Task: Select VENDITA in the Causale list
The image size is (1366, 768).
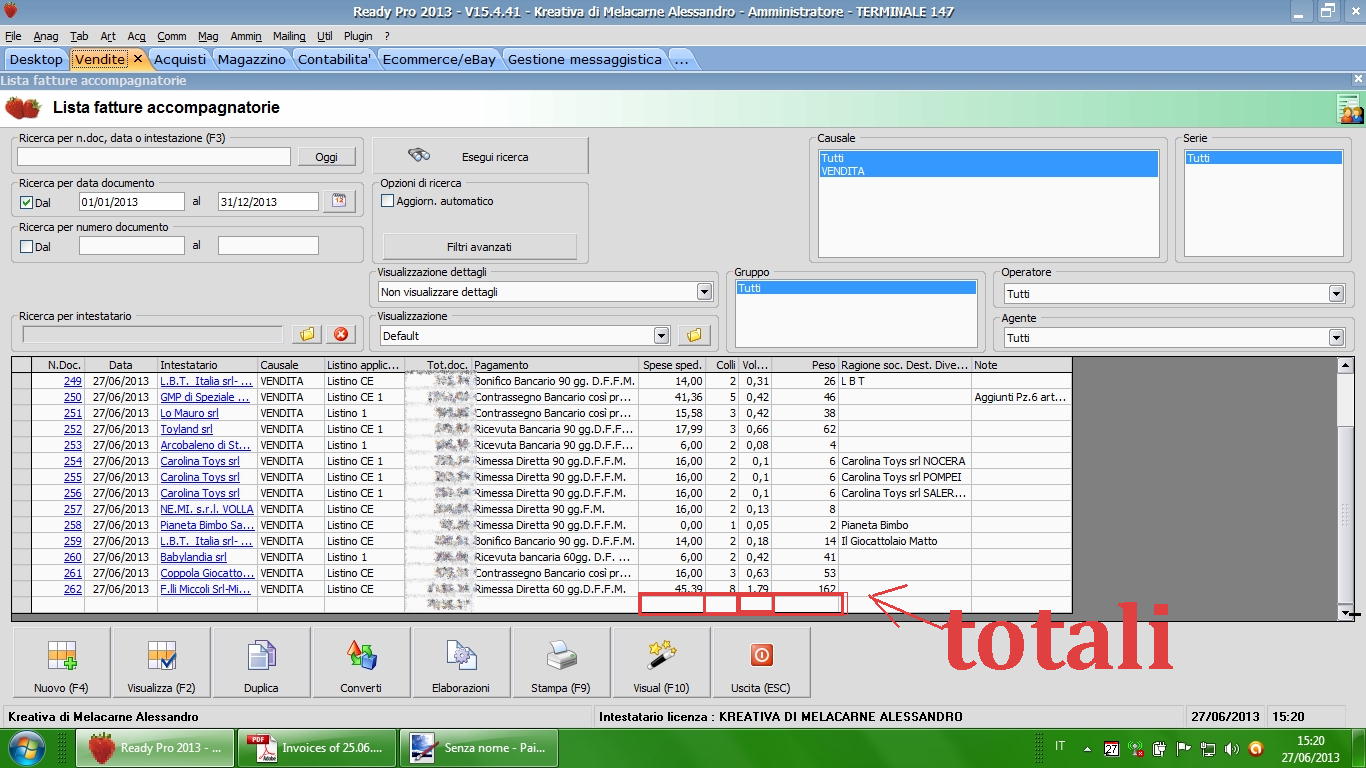Action: (988, 171)
